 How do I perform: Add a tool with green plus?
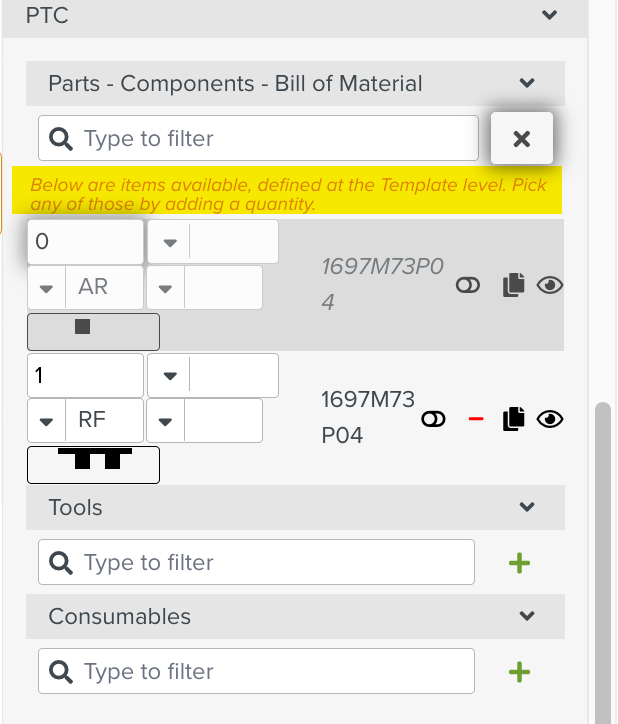tap(519, 563)
